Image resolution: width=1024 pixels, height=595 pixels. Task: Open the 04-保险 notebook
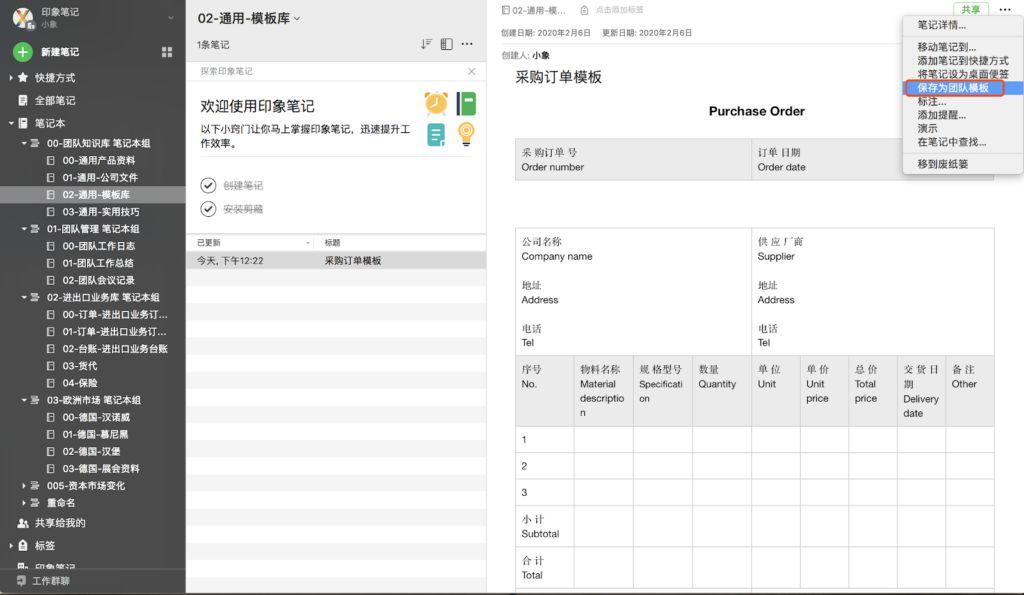tap(80, 383)
